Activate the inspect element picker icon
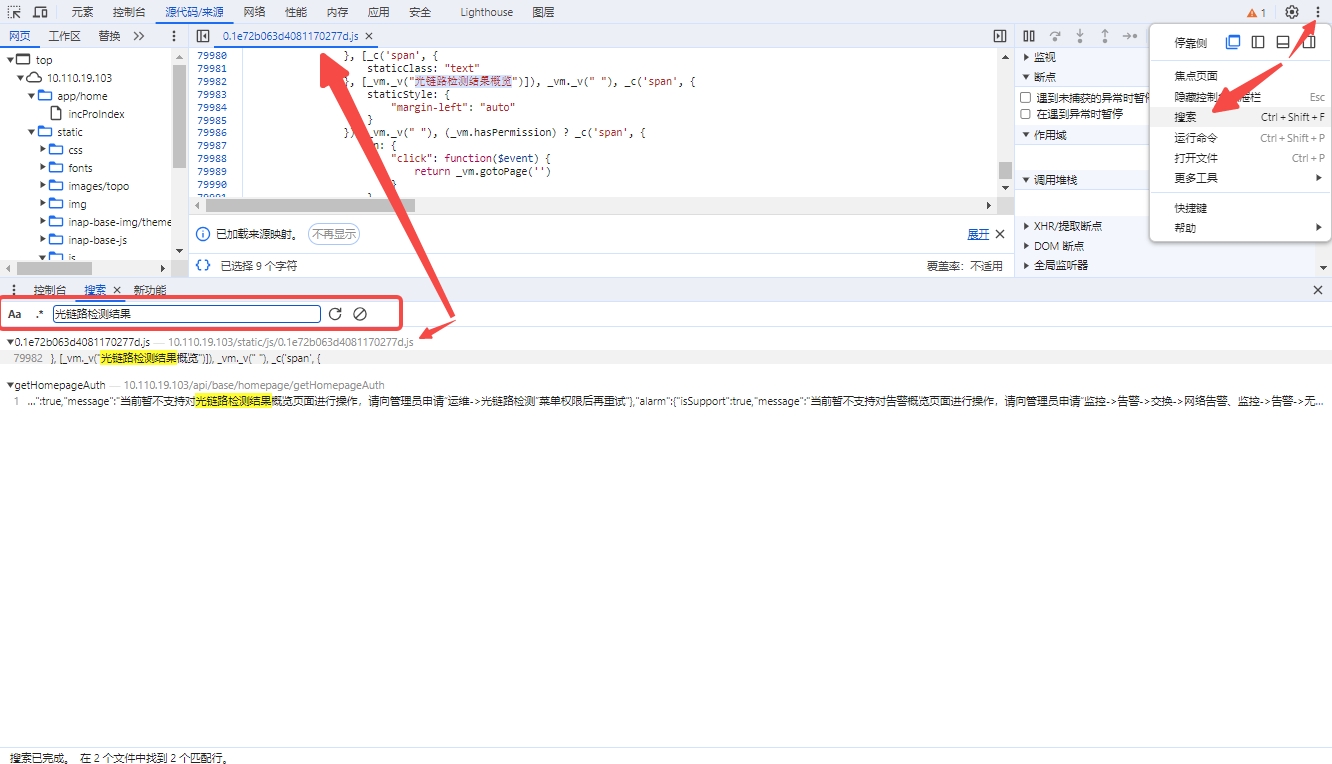This screenshot has height=764, width=1332. tap(14, 12)
